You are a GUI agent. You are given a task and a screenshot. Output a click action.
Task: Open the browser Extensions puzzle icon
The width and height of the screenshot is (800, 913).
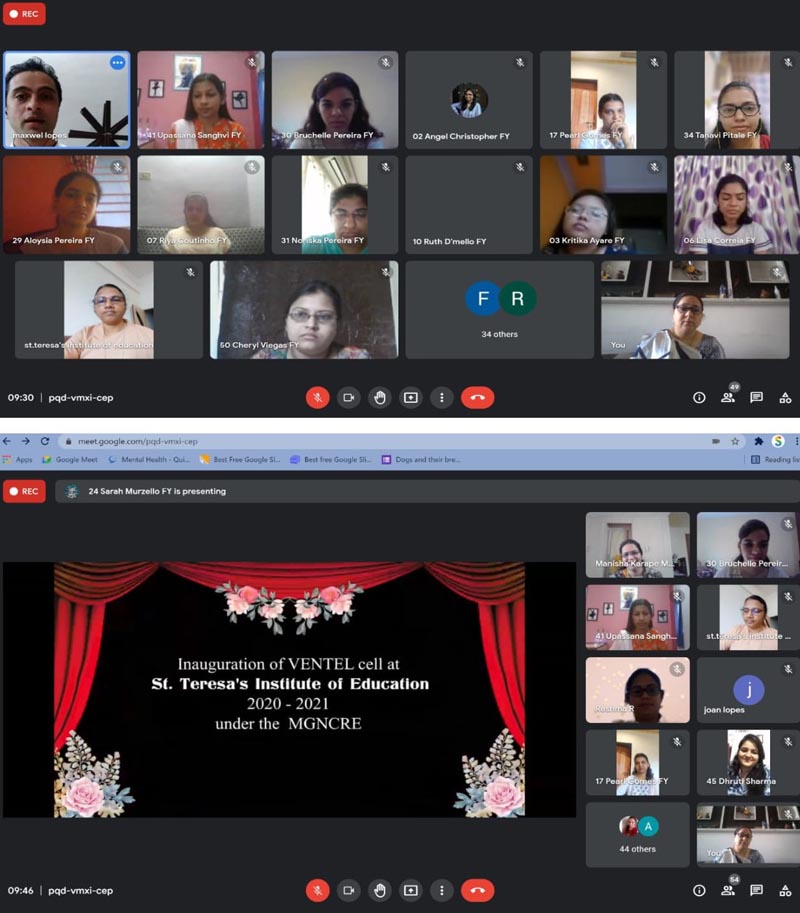[758, 441]
